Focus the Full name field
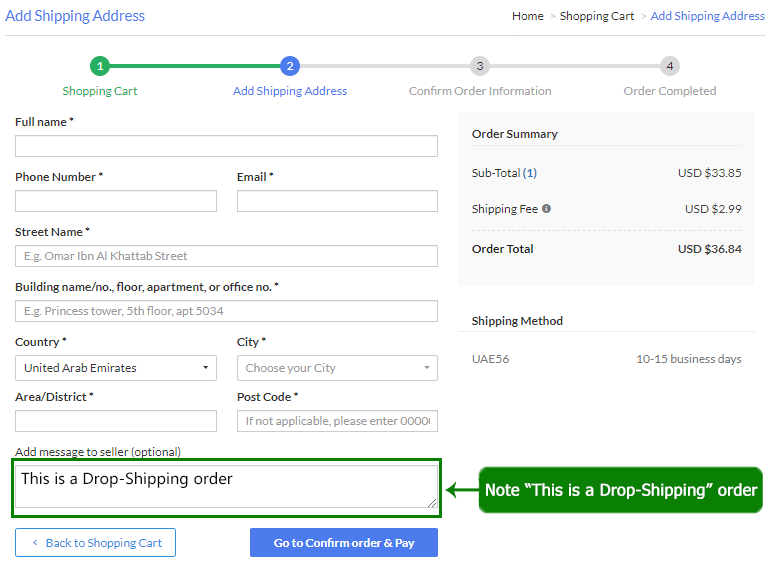This screenshot has height=580, width=770. coord(226,146)
